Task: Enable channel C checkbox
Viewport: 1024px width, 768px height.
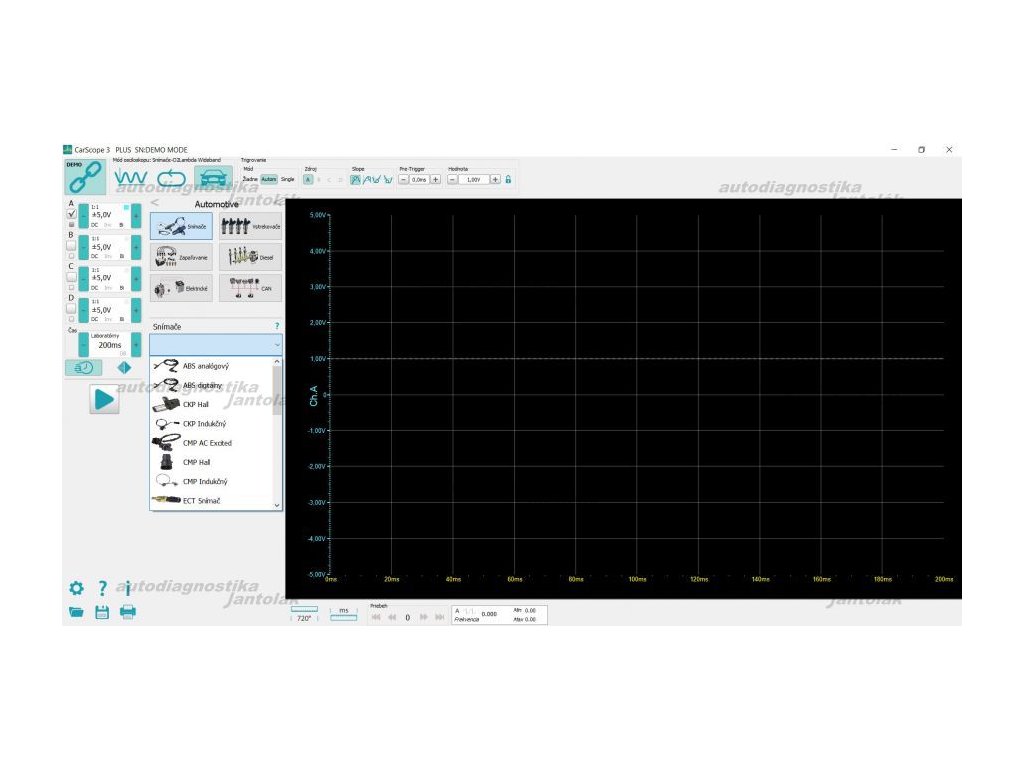Action: (71, 278)
